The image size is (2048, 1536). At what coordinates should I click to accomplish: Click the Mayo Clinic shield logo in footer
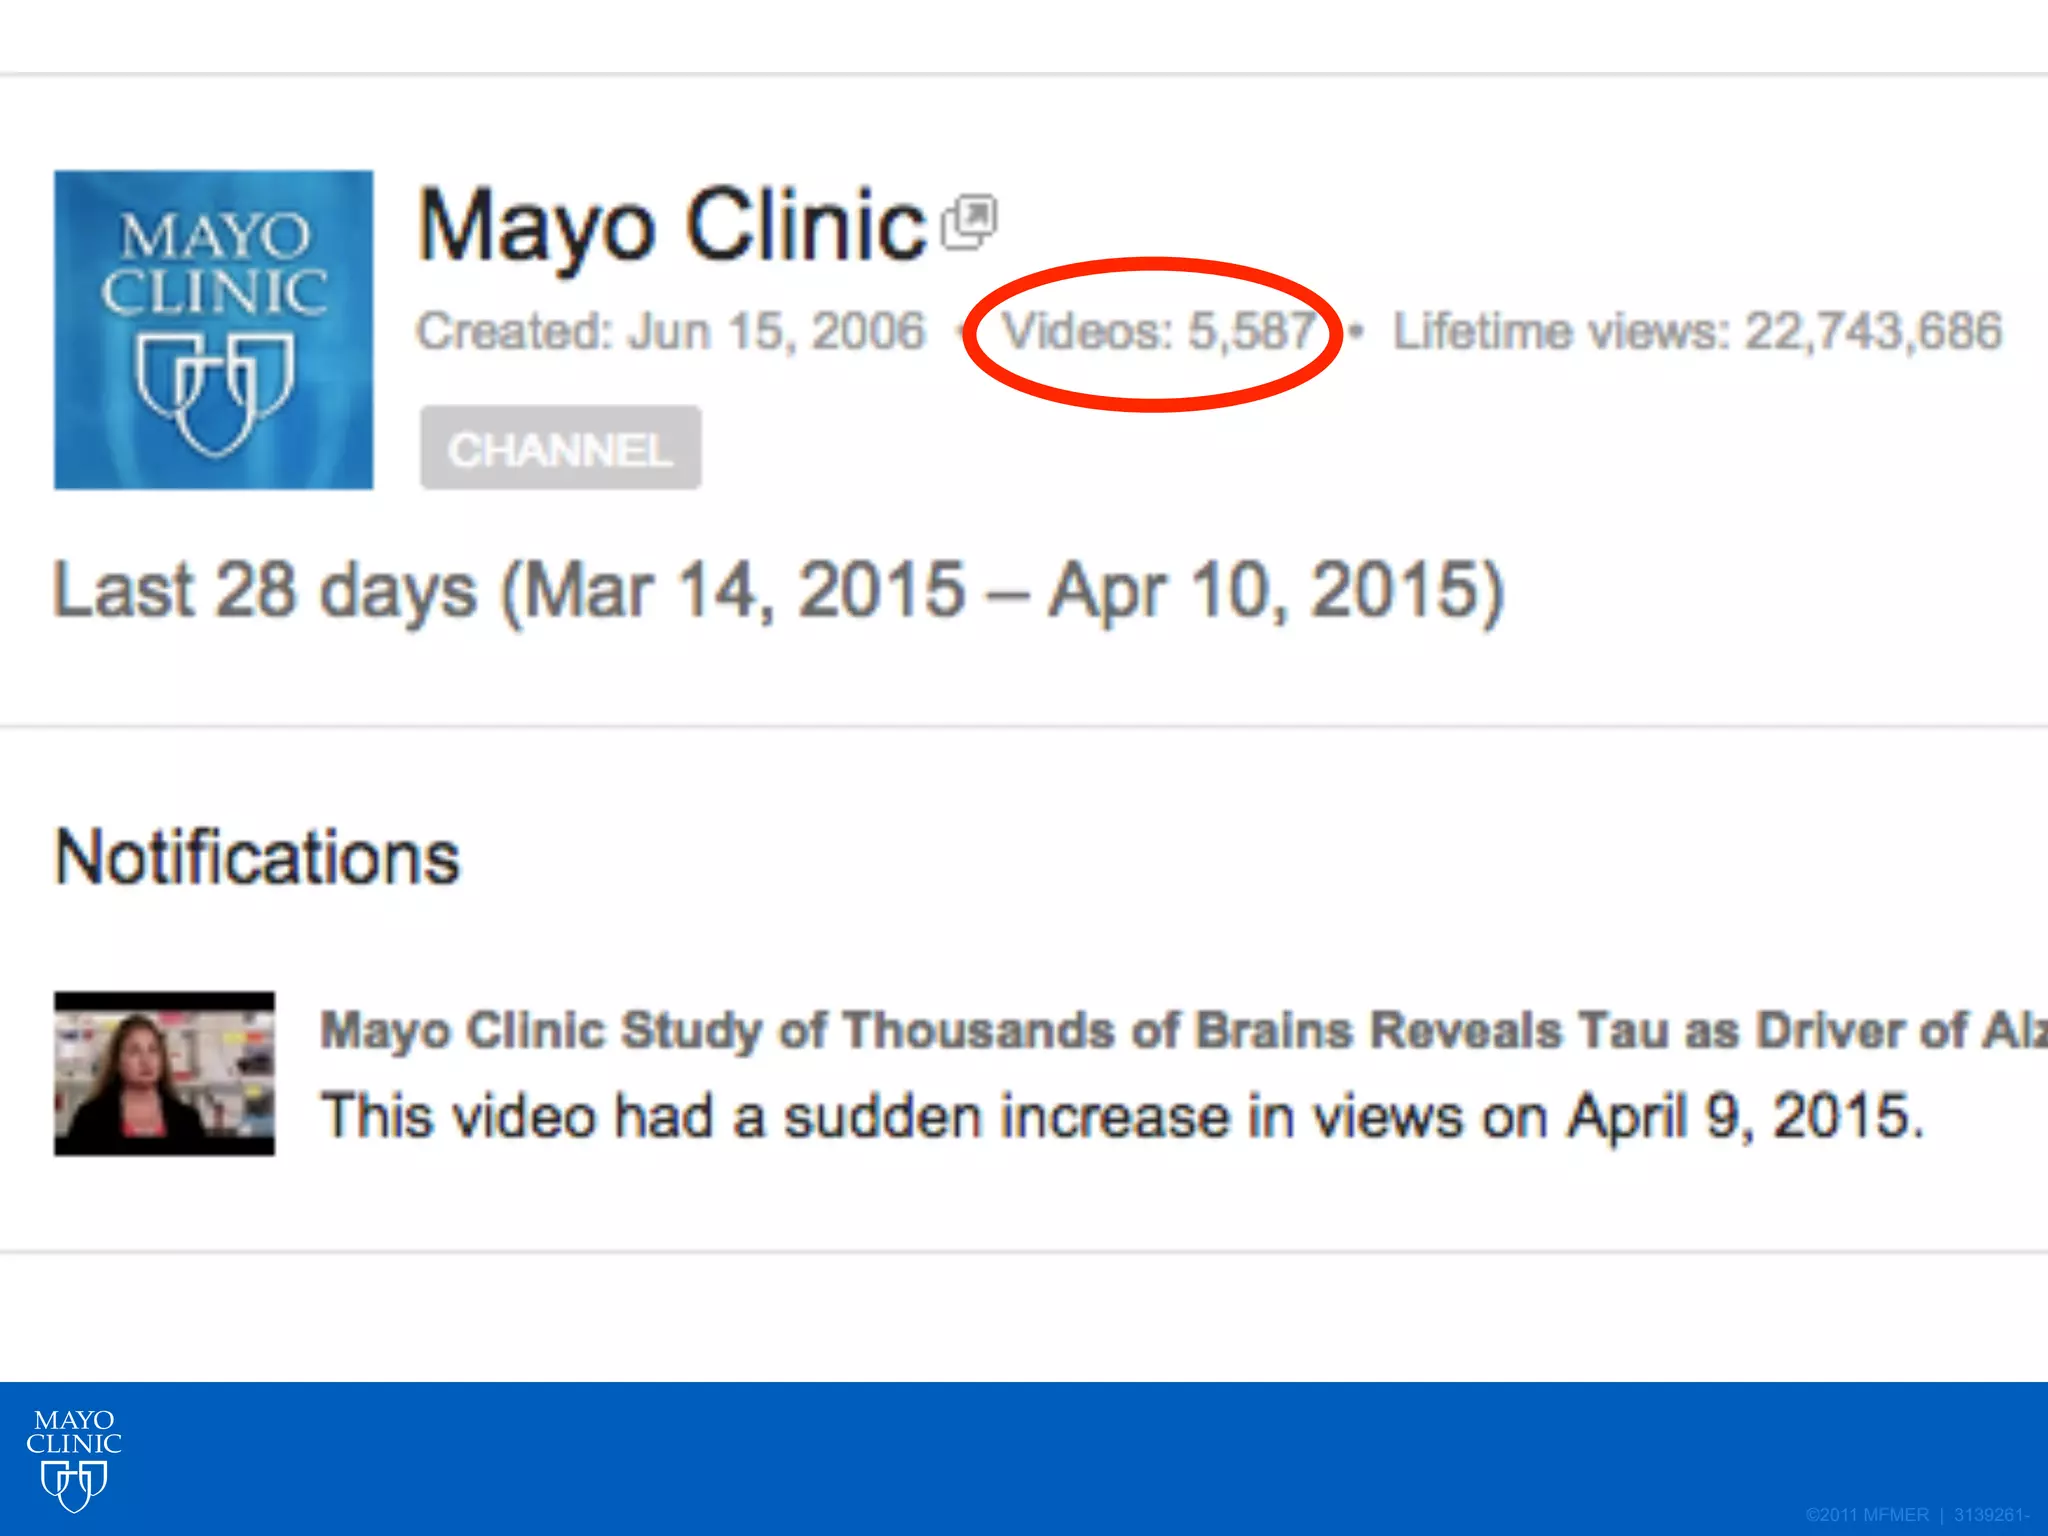click(x=74, y=1486)
